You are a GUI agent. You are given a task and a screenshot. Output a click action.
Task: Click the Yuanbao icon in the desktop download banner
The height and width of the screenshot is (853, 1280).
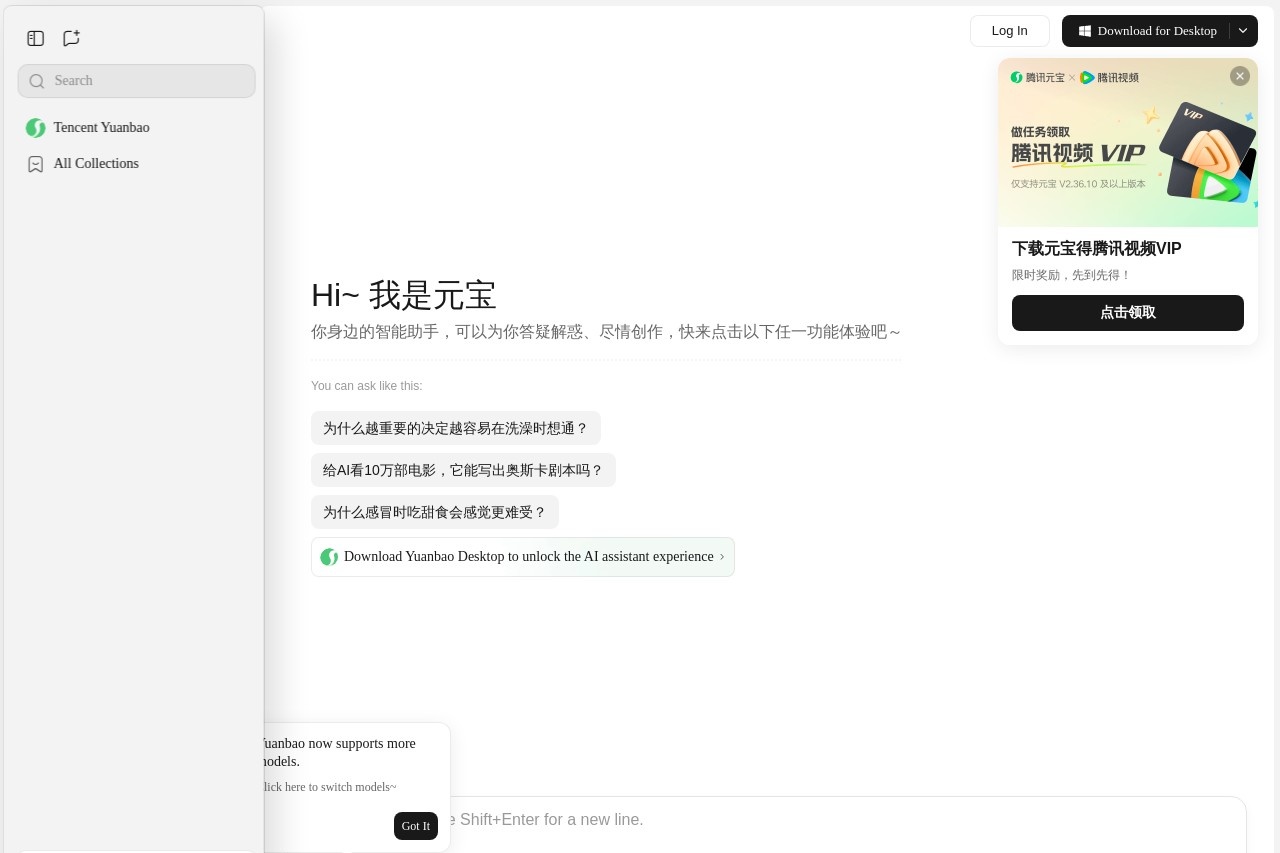(x=329, y=557)
